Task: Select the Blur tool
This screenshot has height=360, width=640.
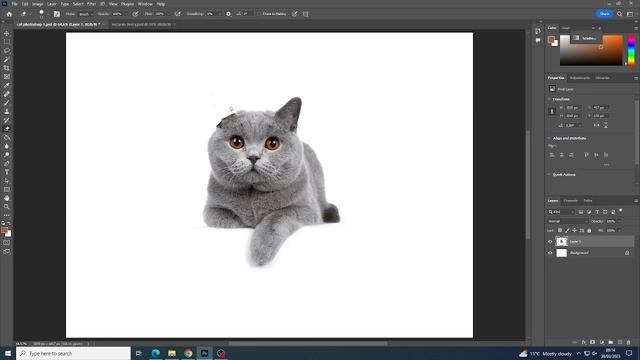Action: coord(7,146)
